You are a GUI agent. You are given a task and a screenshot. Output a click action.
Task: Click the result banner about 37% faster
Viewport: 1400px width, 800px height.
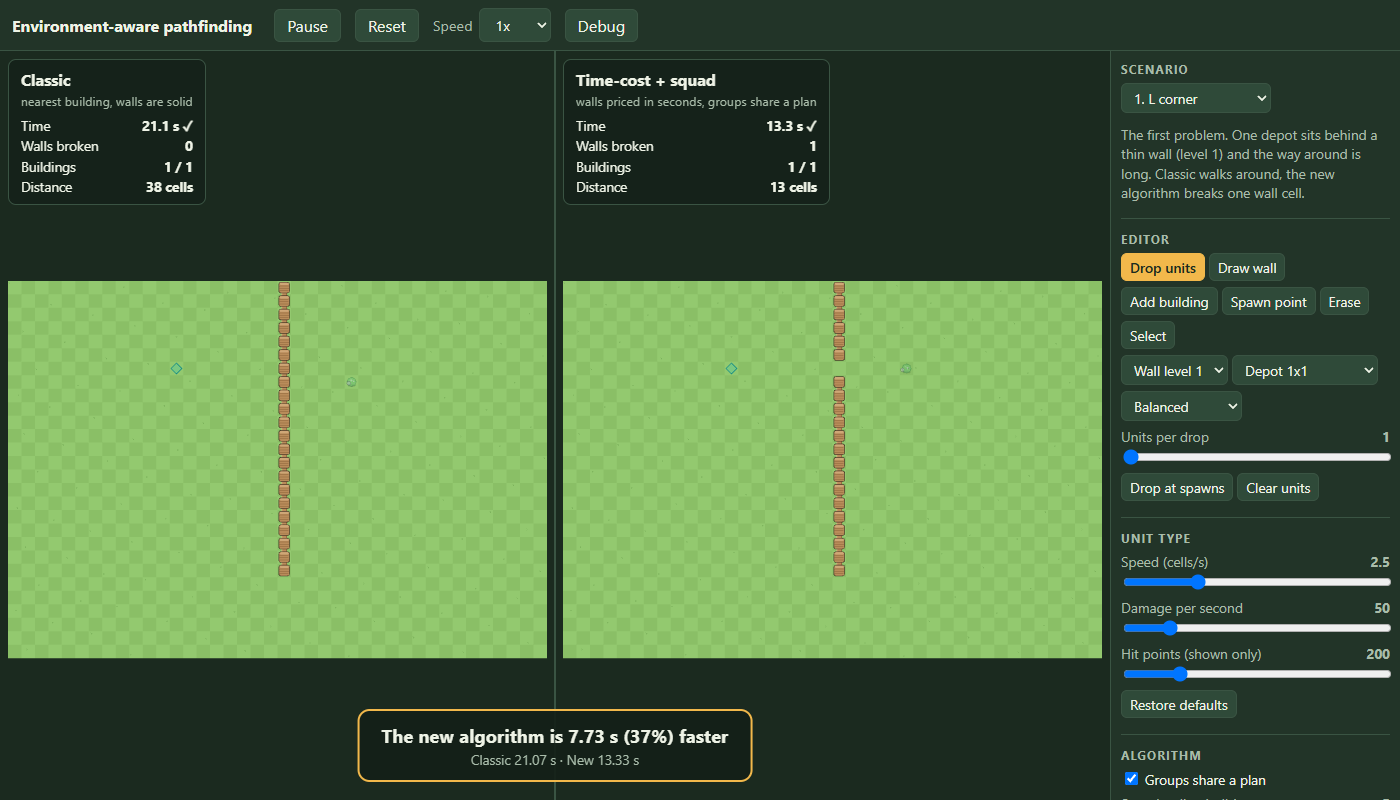click(x=555, y=745)
